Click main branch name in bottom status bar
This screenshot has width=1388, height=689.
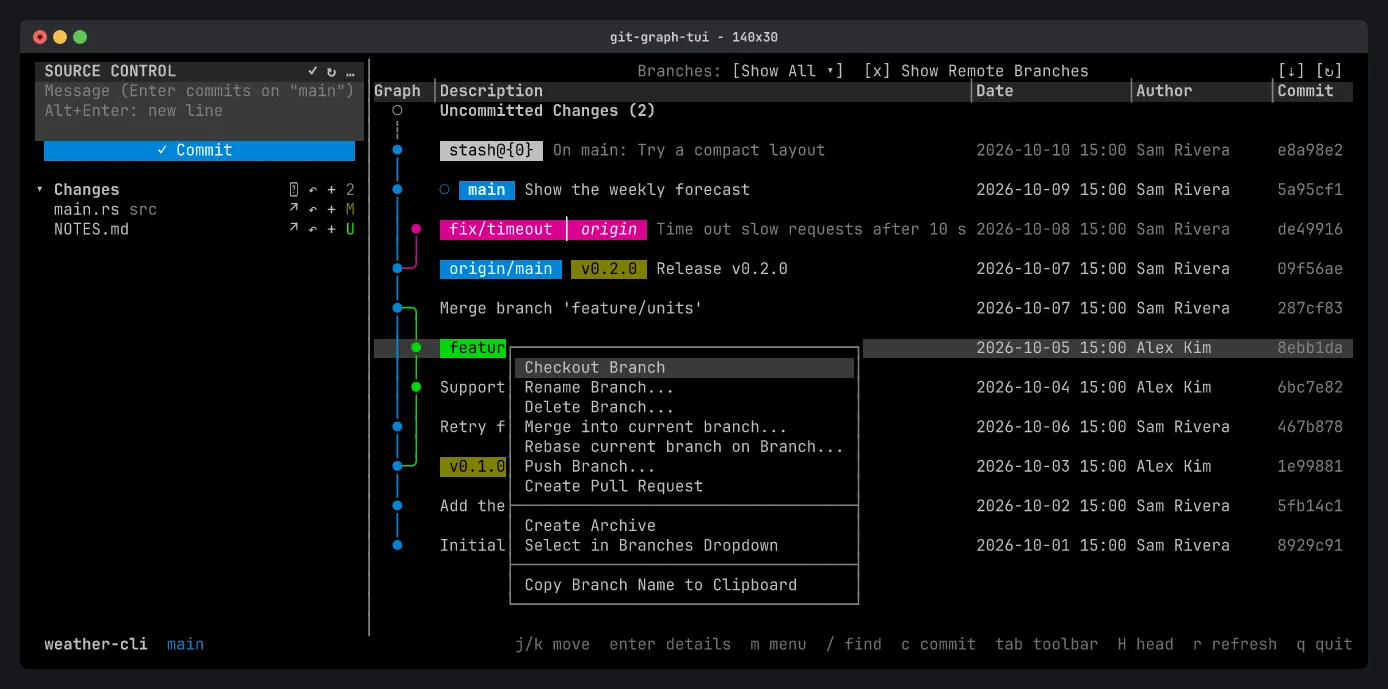point(186,644)
